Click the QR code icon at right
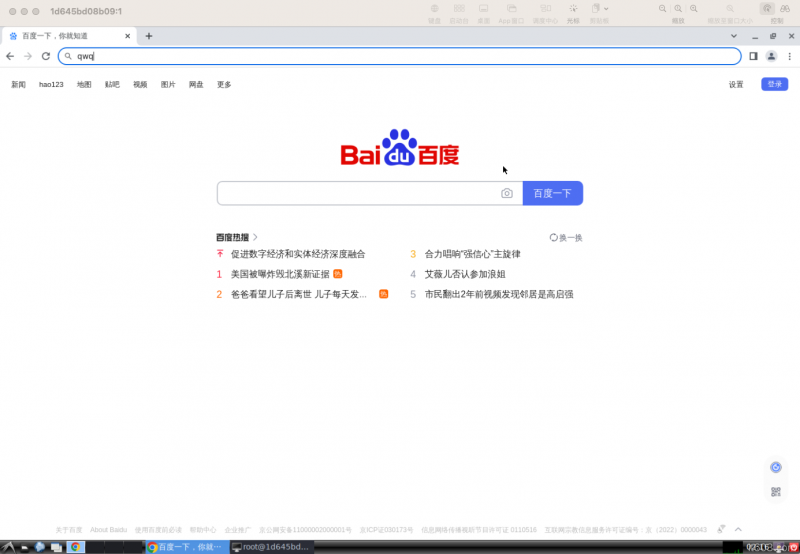 775,492
